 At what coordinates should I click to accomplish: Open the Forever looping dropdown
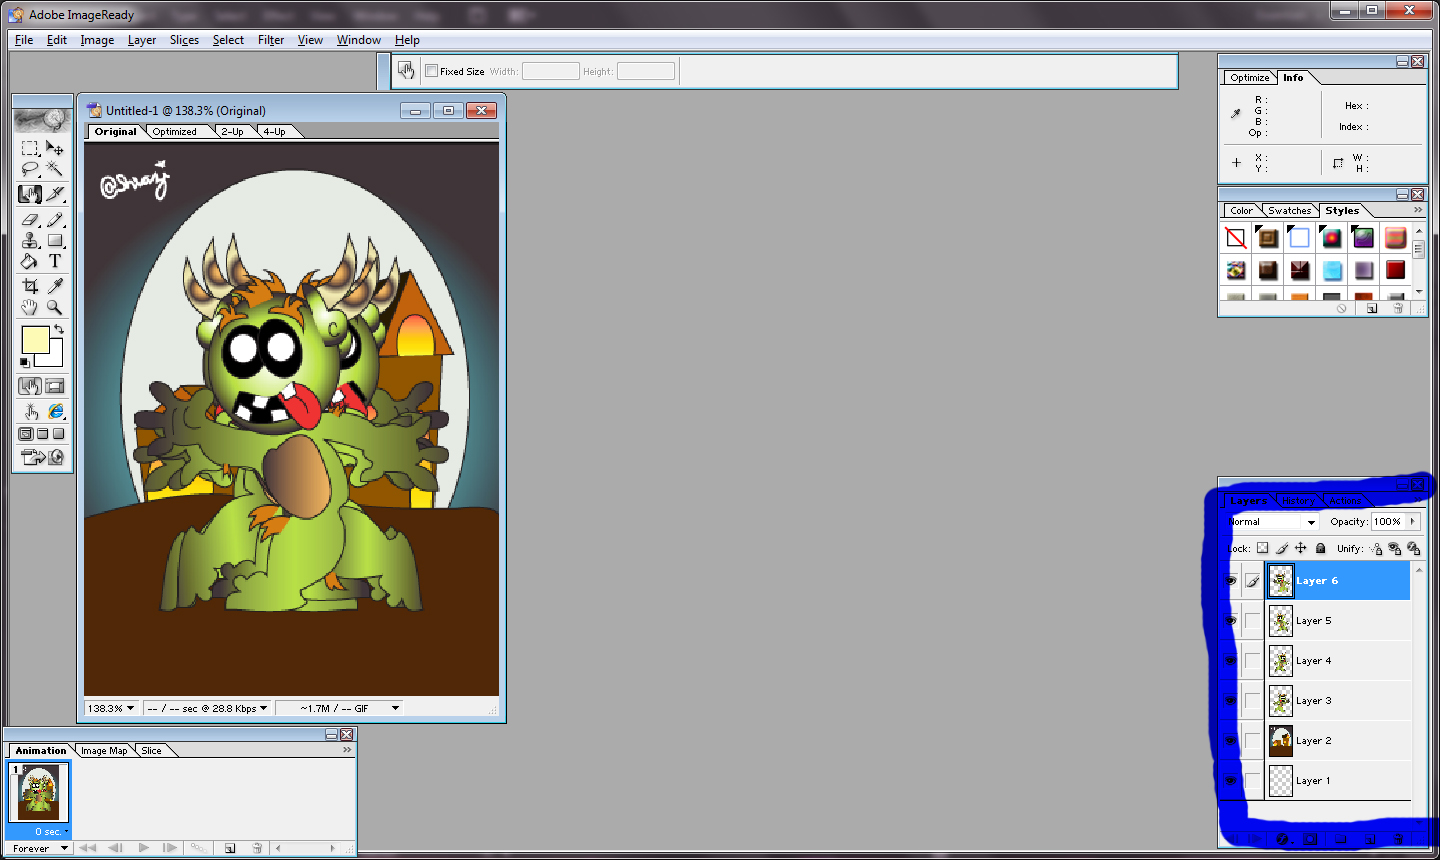40,848
